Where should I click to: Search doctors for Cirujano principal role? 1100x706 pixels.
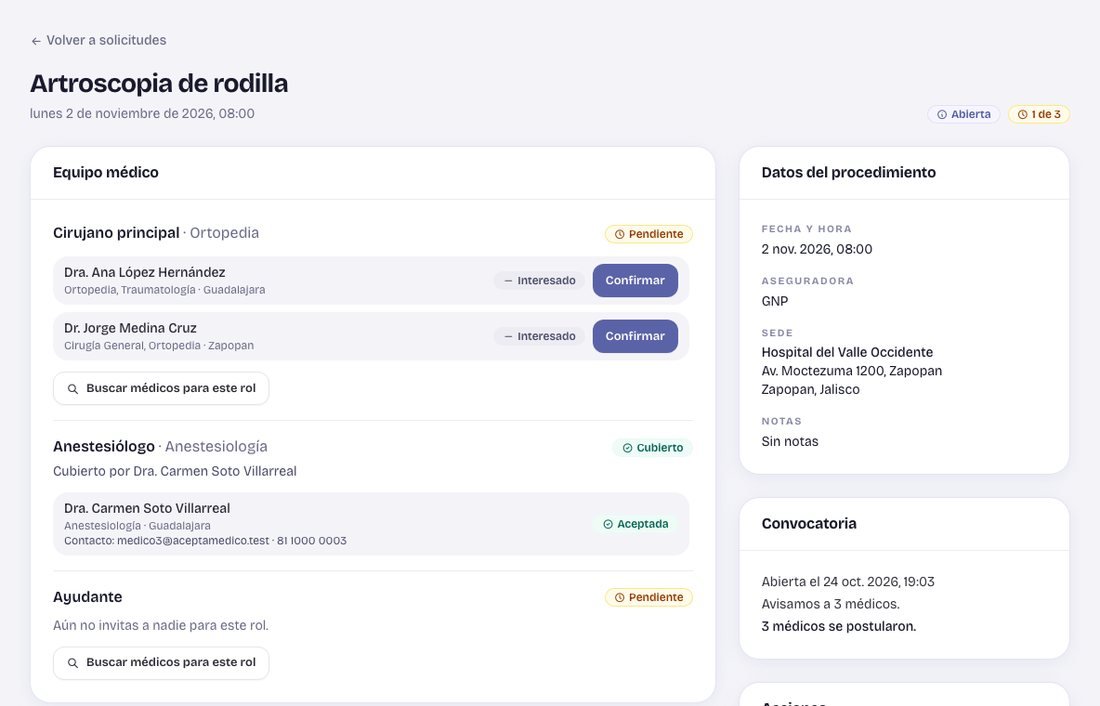point(161,388)
